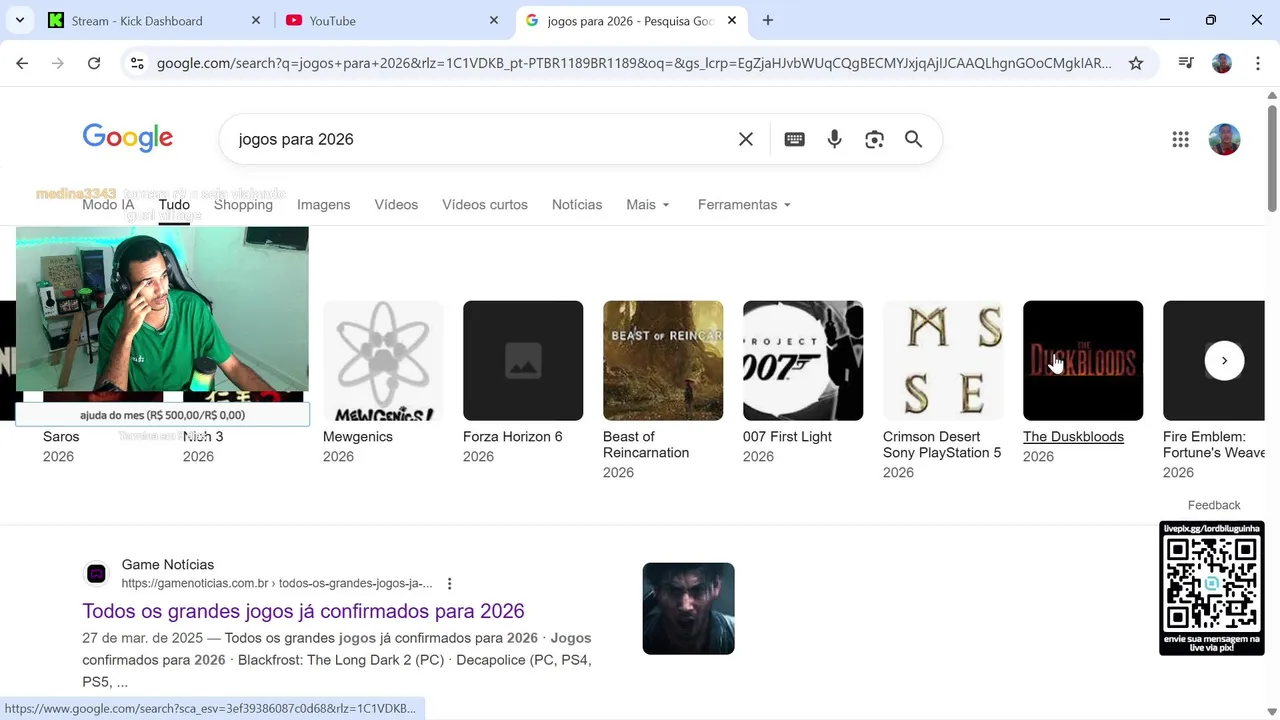Select the Shopping tab
Screen dimensions: 1280x720
coord(243,204)
